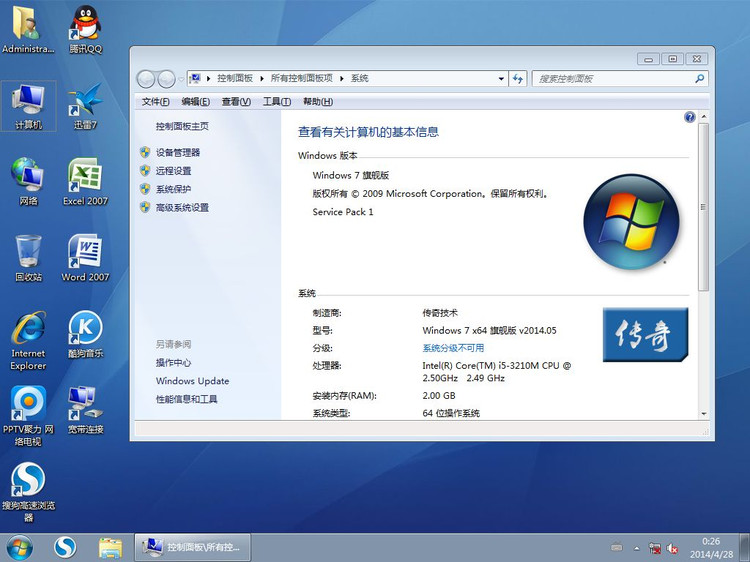Launch Excel 2007 from the desktop

[x=85, y=182]
